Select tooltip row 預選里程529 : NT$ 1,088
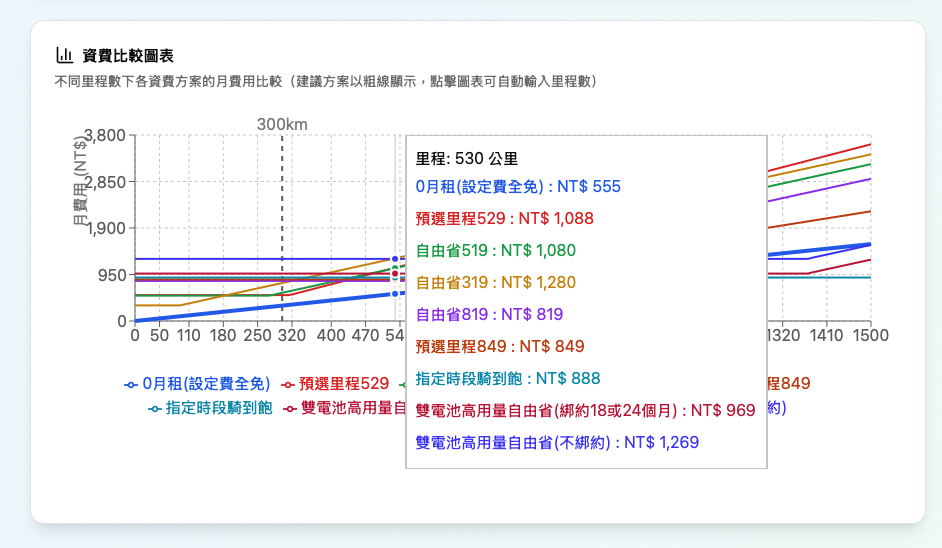Image resolution: width=942 pixels, height=548 pixels. (505, 219)
